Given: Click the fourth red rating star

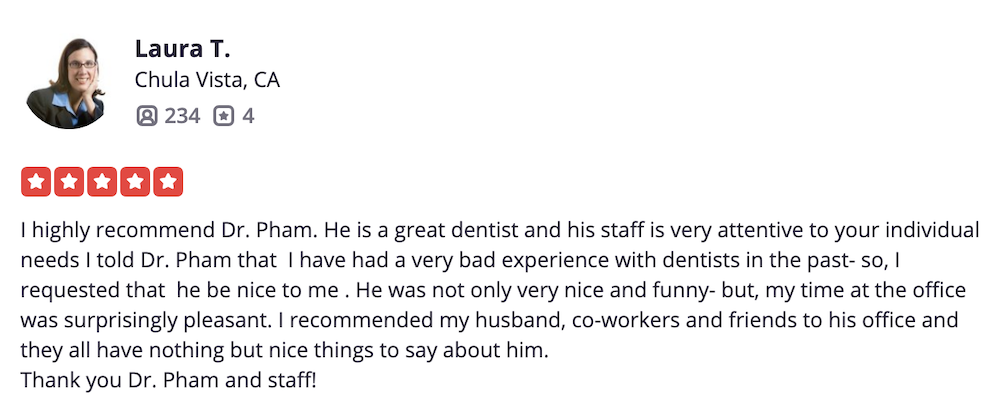Looking at the screenshot, I should click(135, 182).
